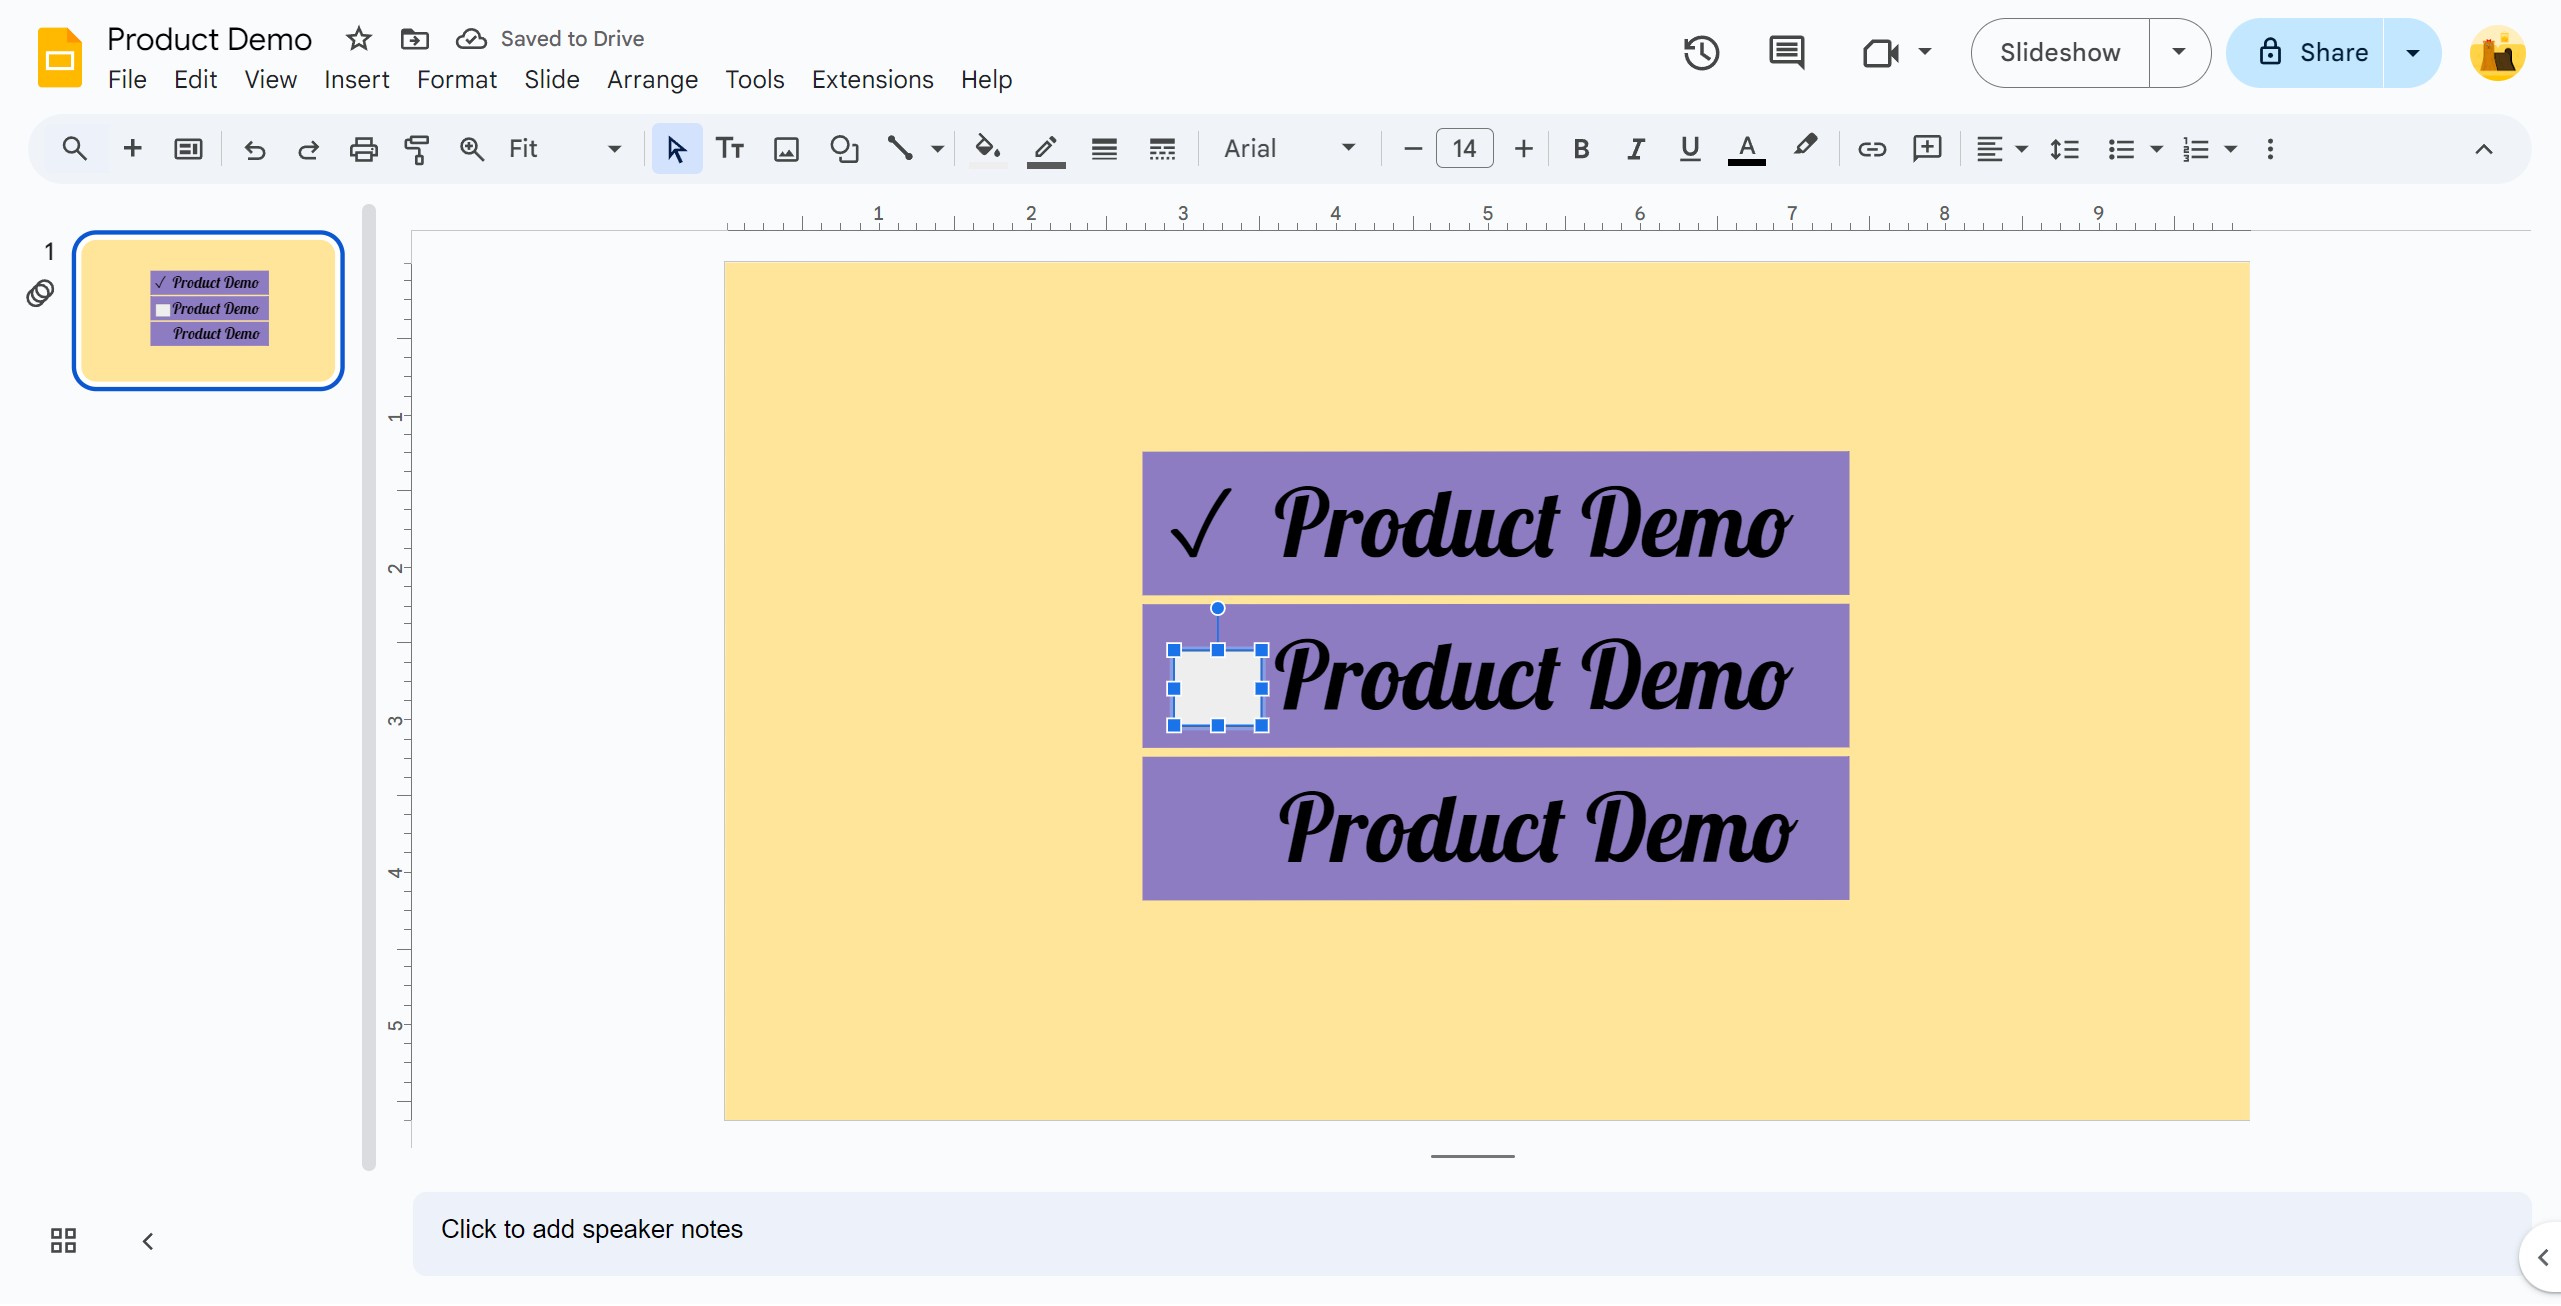Toggle Italic formatting
Image resolution: width=2561 pixels, height=1306 pixels.
[x=1635, y=149]
